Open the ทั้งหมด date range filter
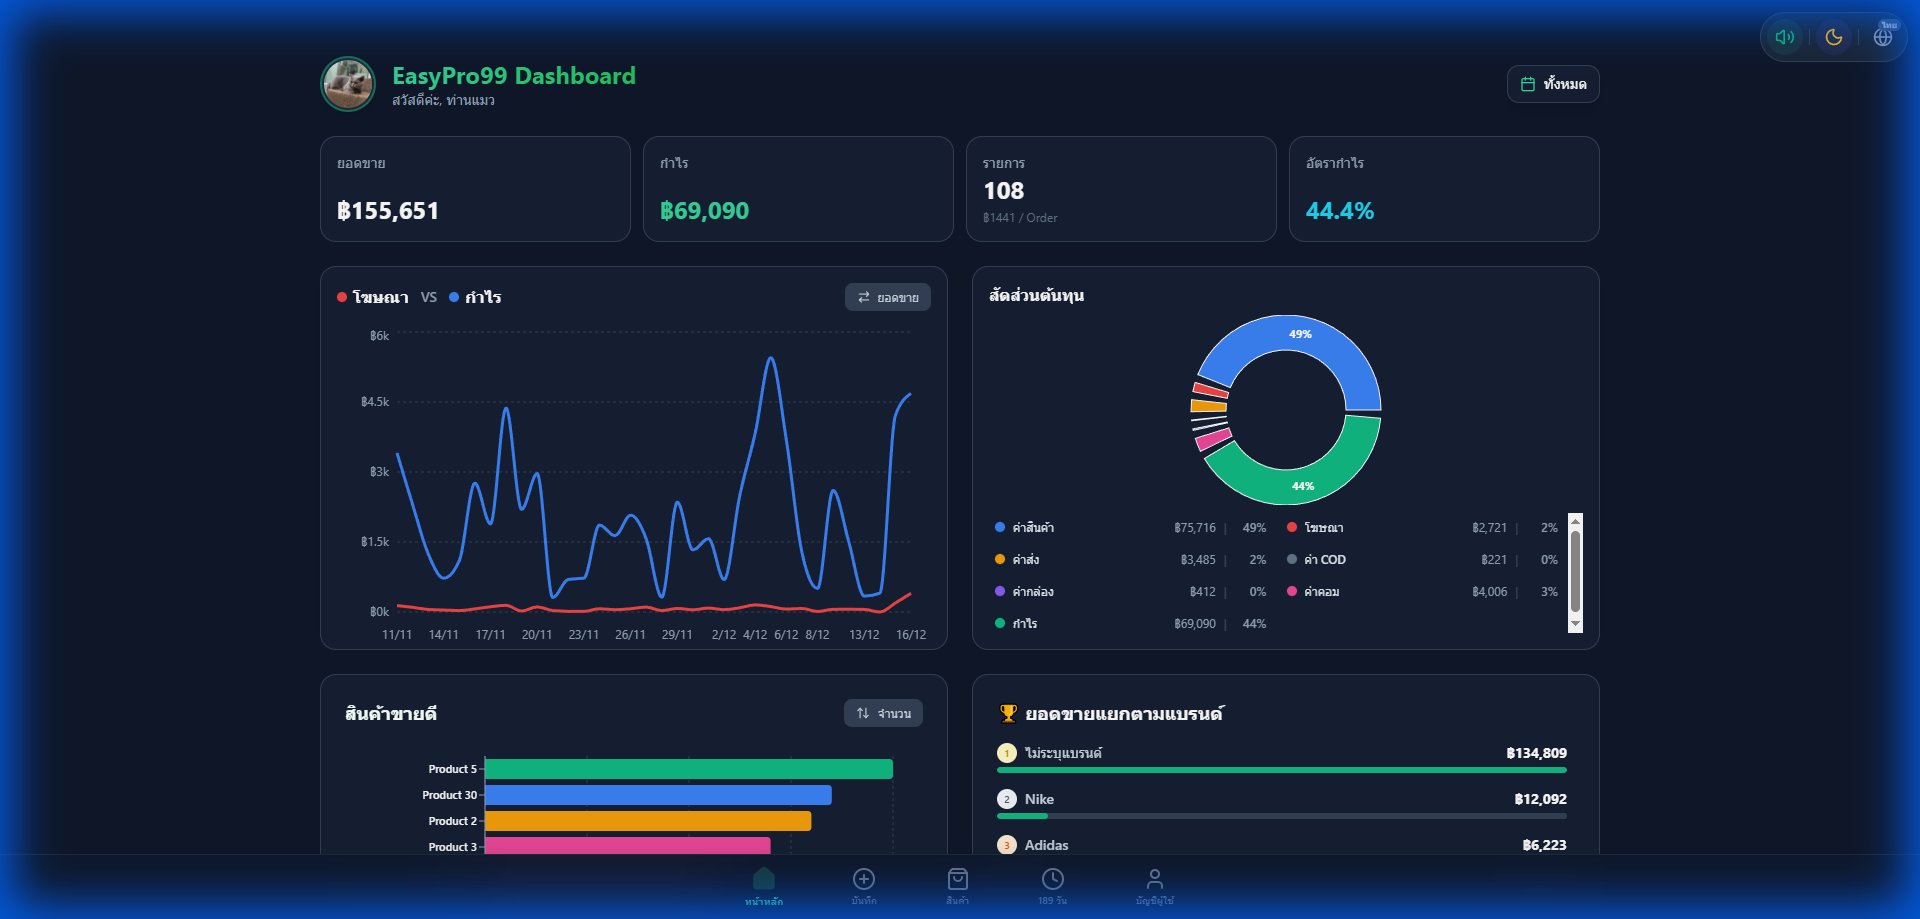 [1553, 84]
